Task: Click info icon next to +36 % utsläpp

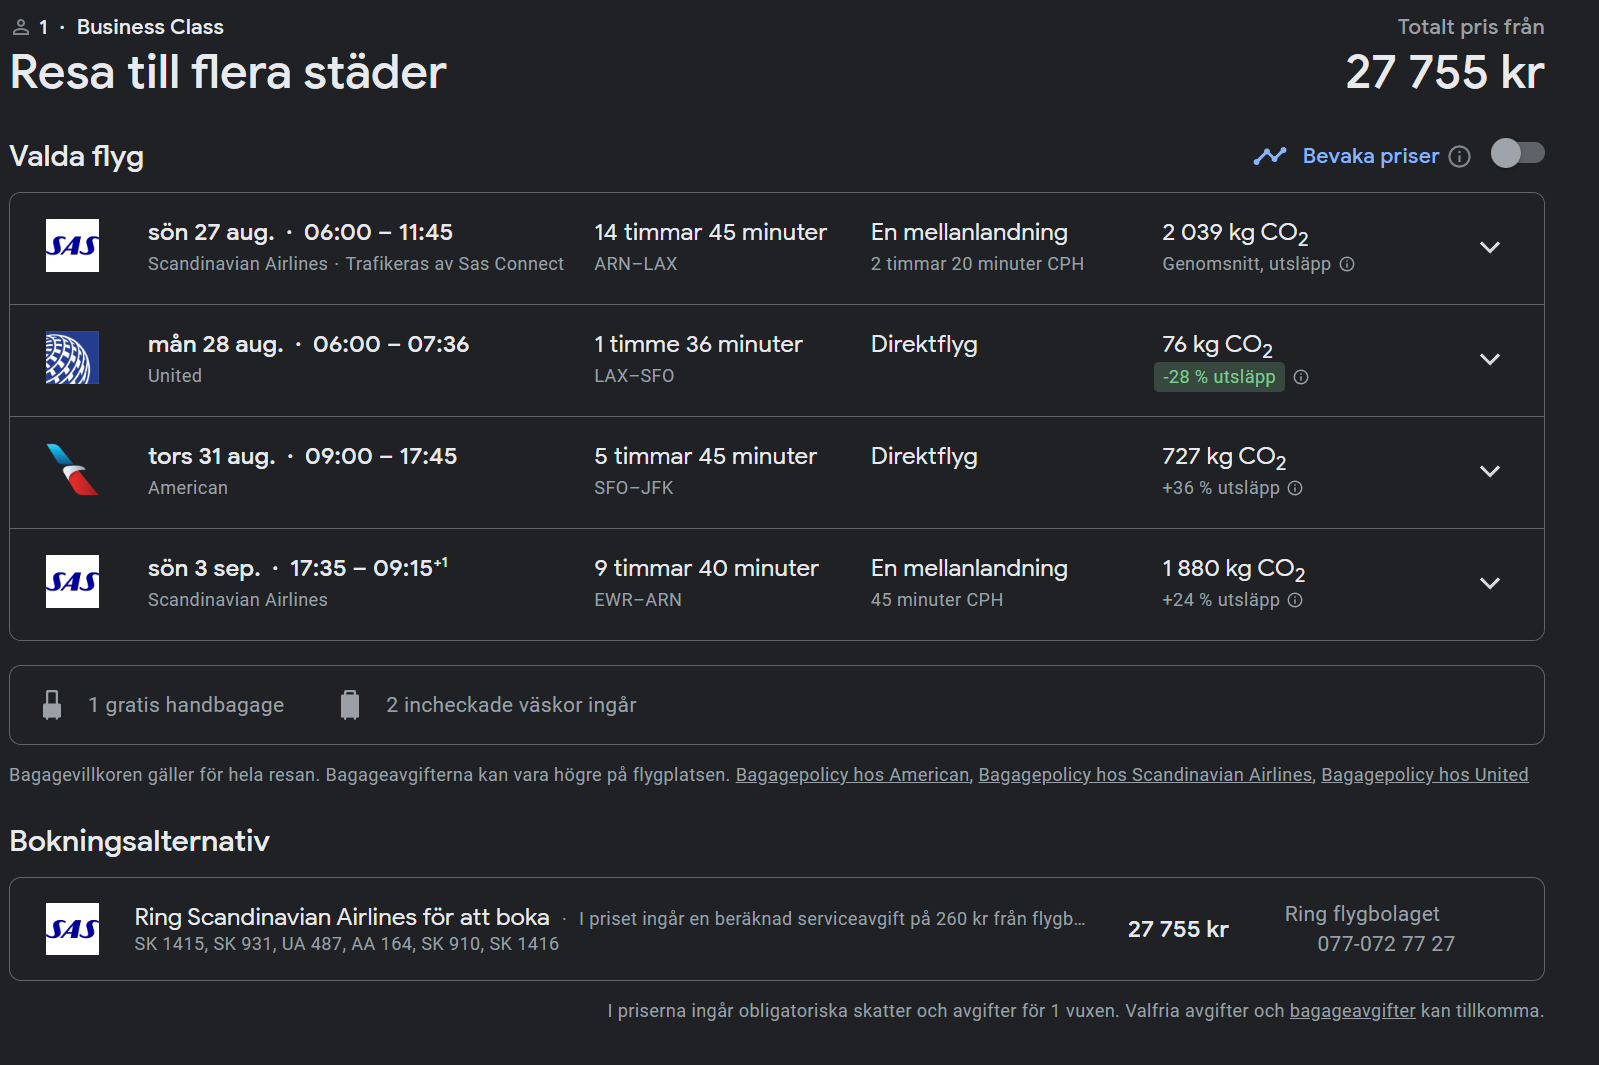Action: coord(1295,488)
